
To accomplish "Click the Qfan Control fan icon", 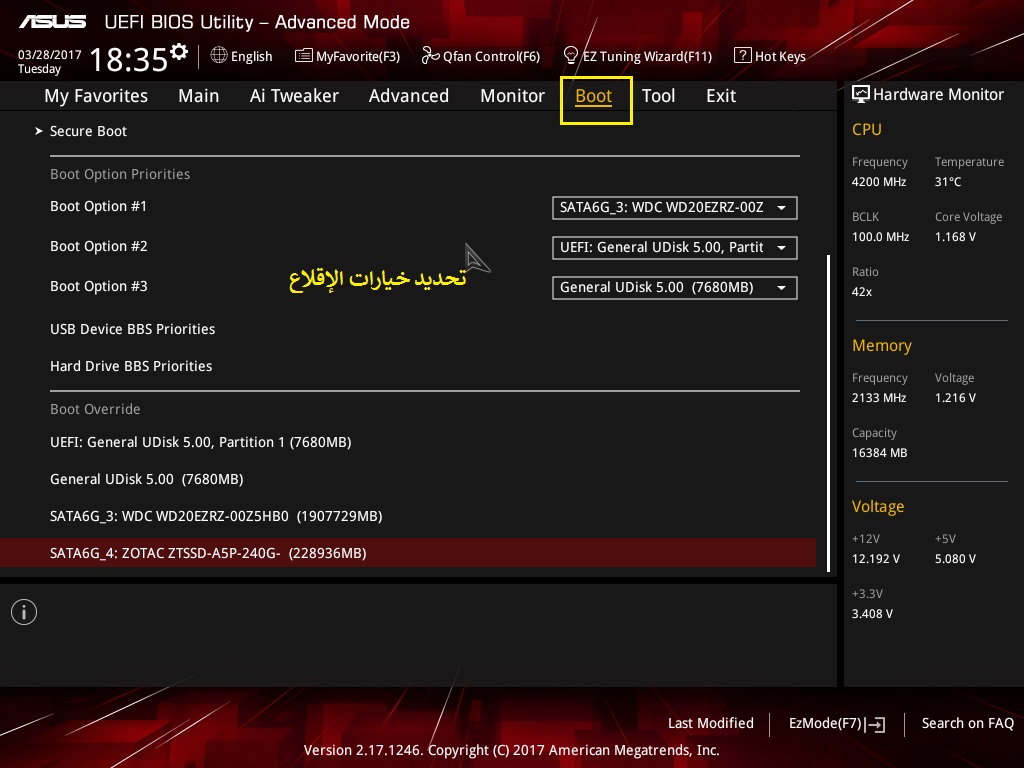I will pyautogui.click(x=430, y=56).
